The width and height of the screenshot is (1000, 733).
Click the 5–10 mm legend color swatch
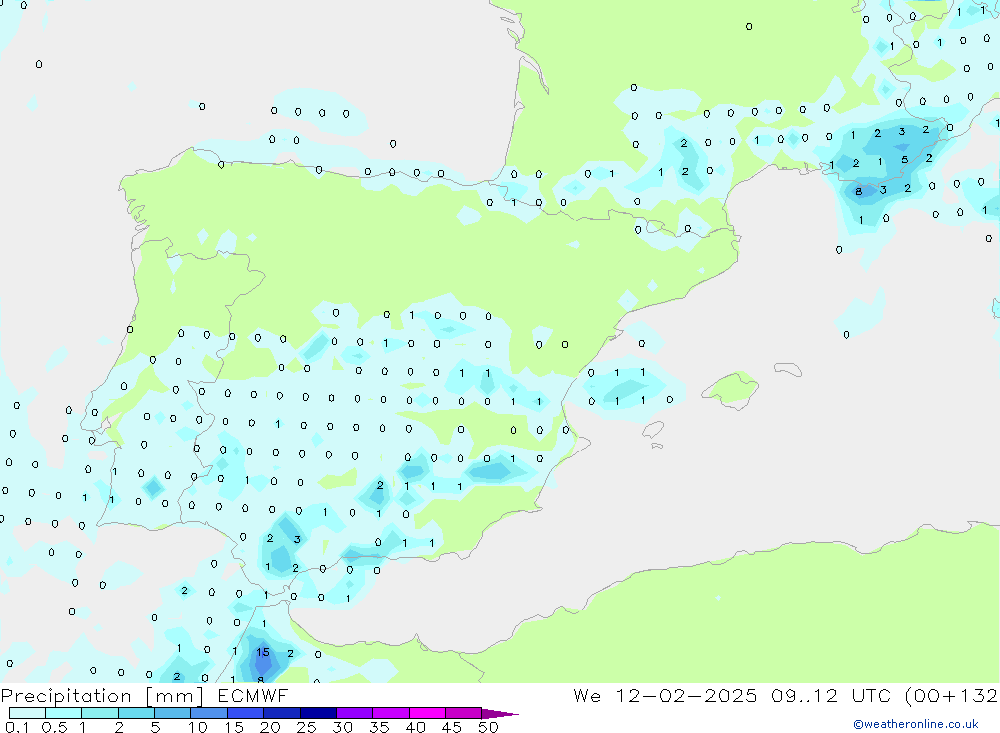click(x=173, y=713)
